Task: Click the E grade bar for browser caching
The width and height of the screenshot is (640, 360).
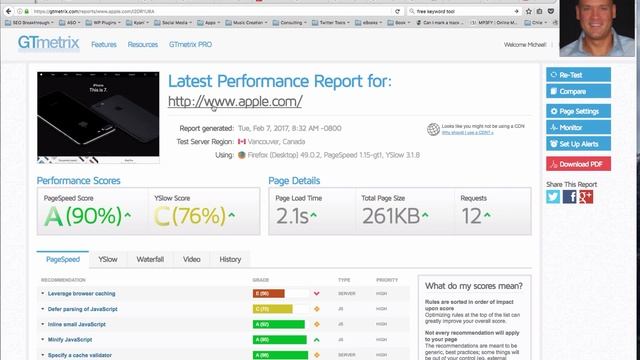Action: (268, 293)
